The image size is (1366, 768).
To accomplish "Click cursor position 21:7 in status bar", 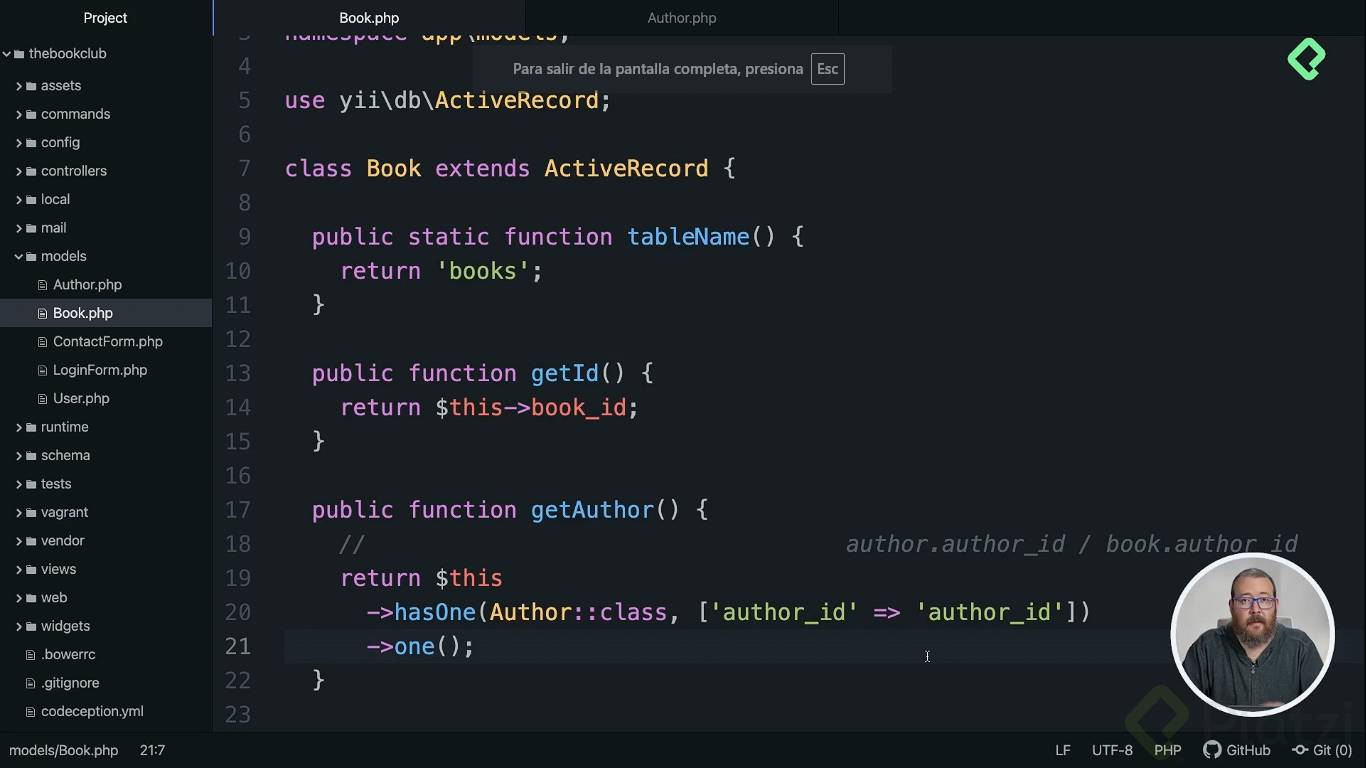I will [152, 750].
